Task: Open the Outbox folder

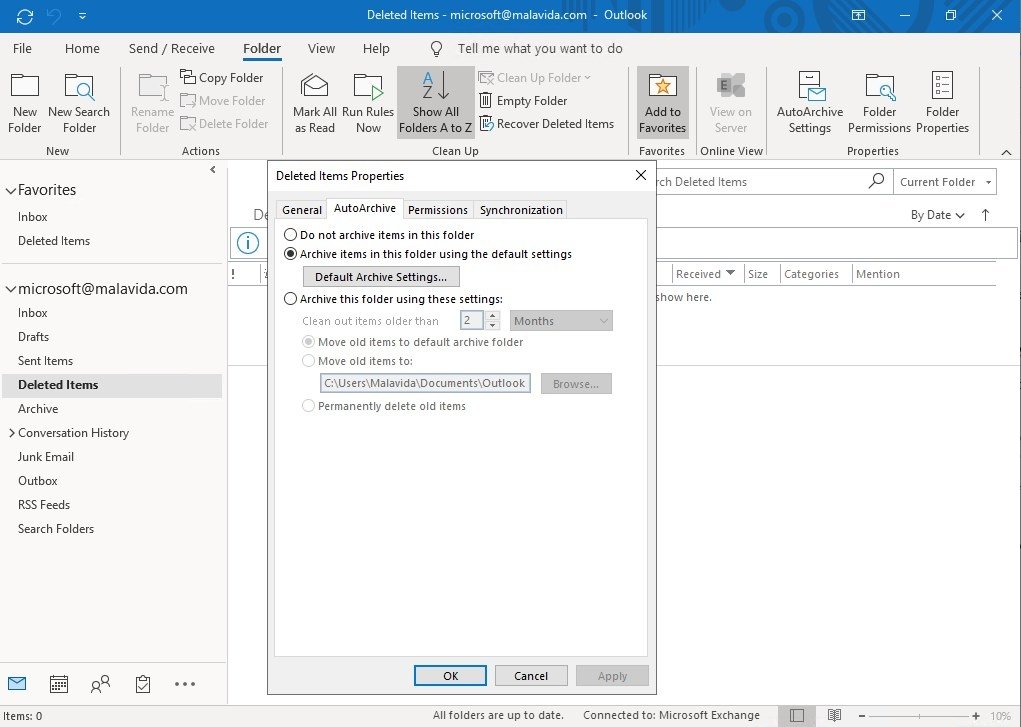Action: (x=38, y=481)
